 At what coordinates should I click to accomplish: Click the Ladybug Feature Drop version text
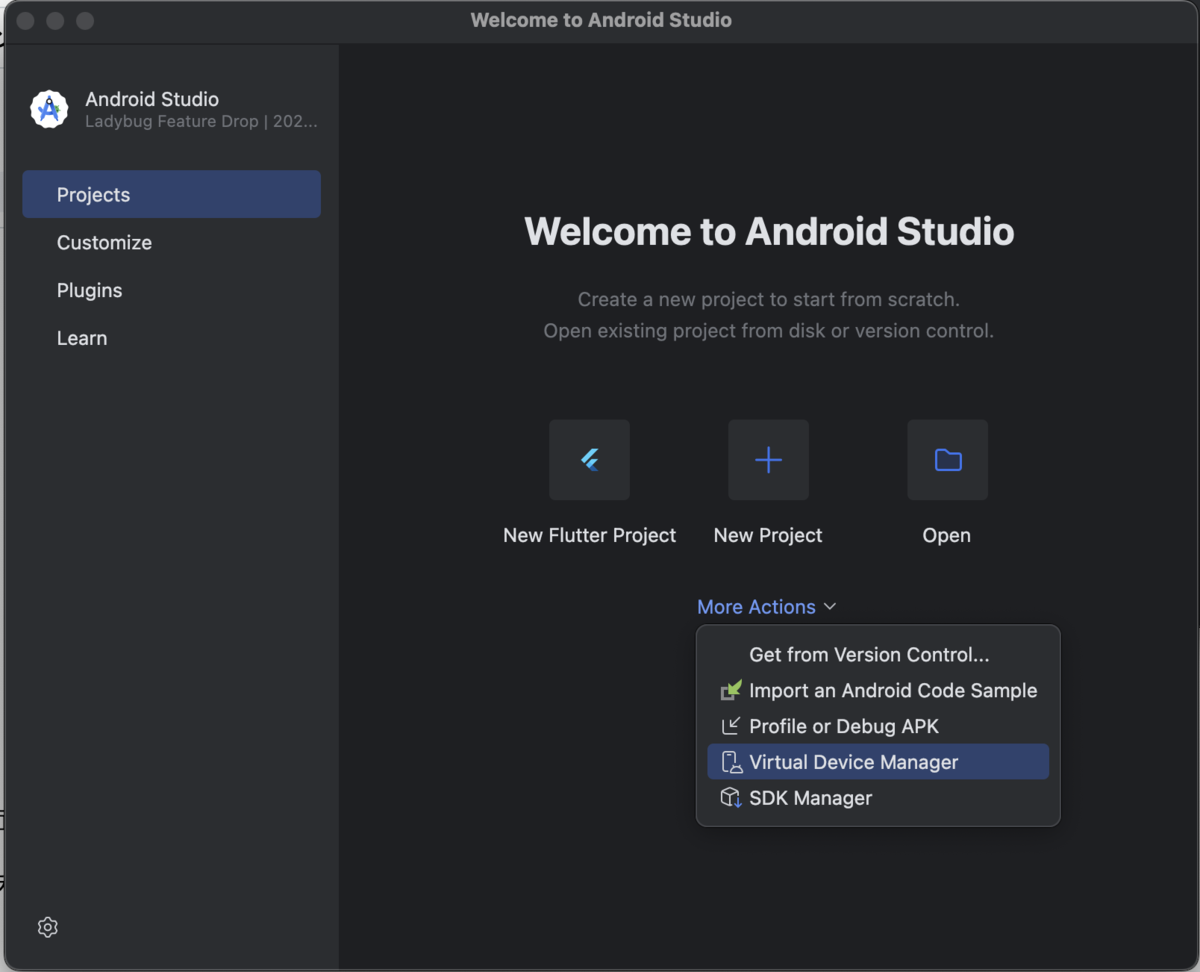click(201, 122)
